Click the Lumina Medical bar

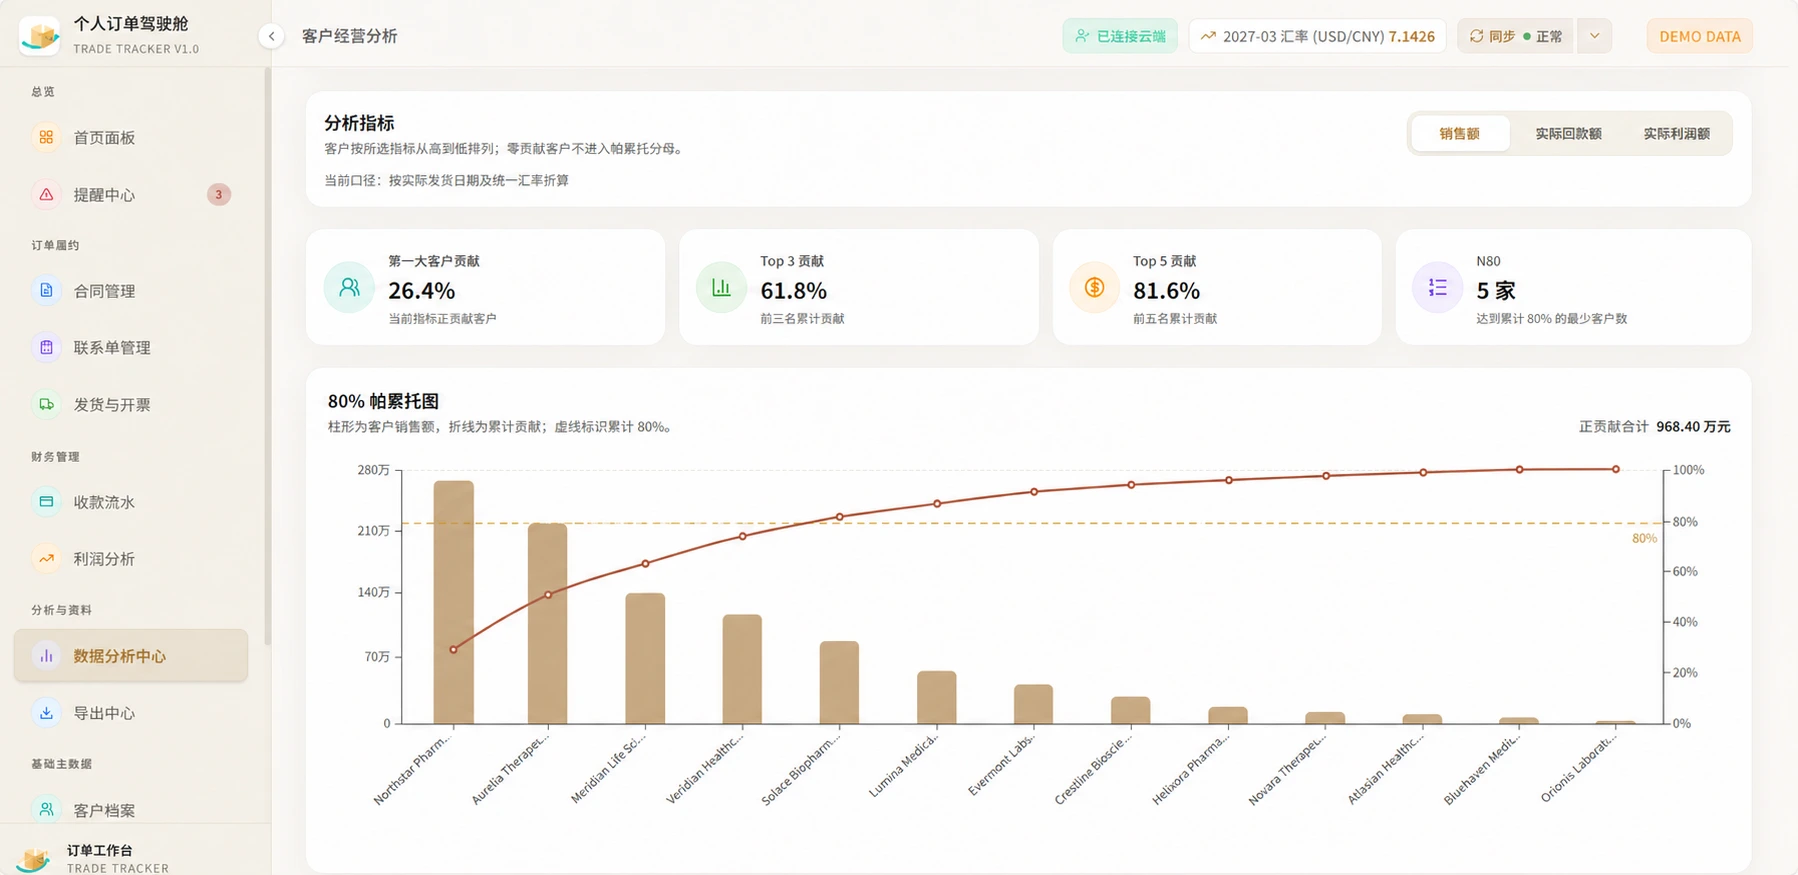(x=936, y=697)
